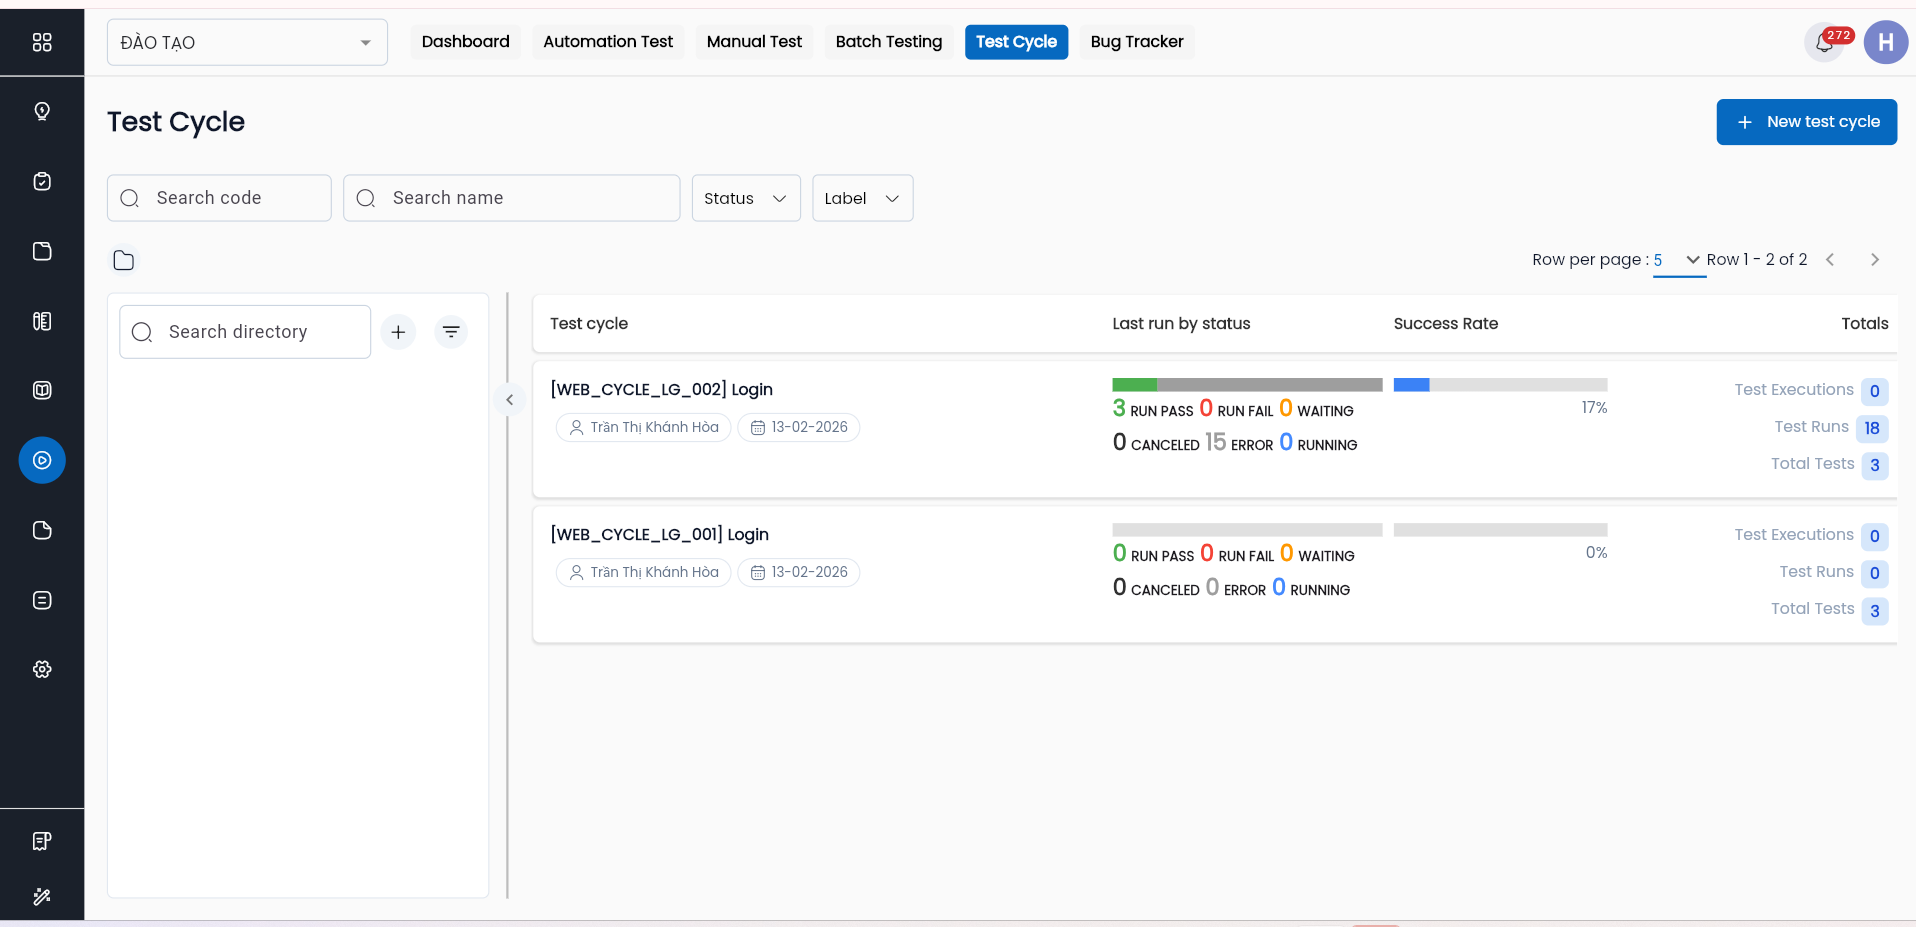Click the New test cycle button
This screenshot has height=927, width=1916.
1806,122
